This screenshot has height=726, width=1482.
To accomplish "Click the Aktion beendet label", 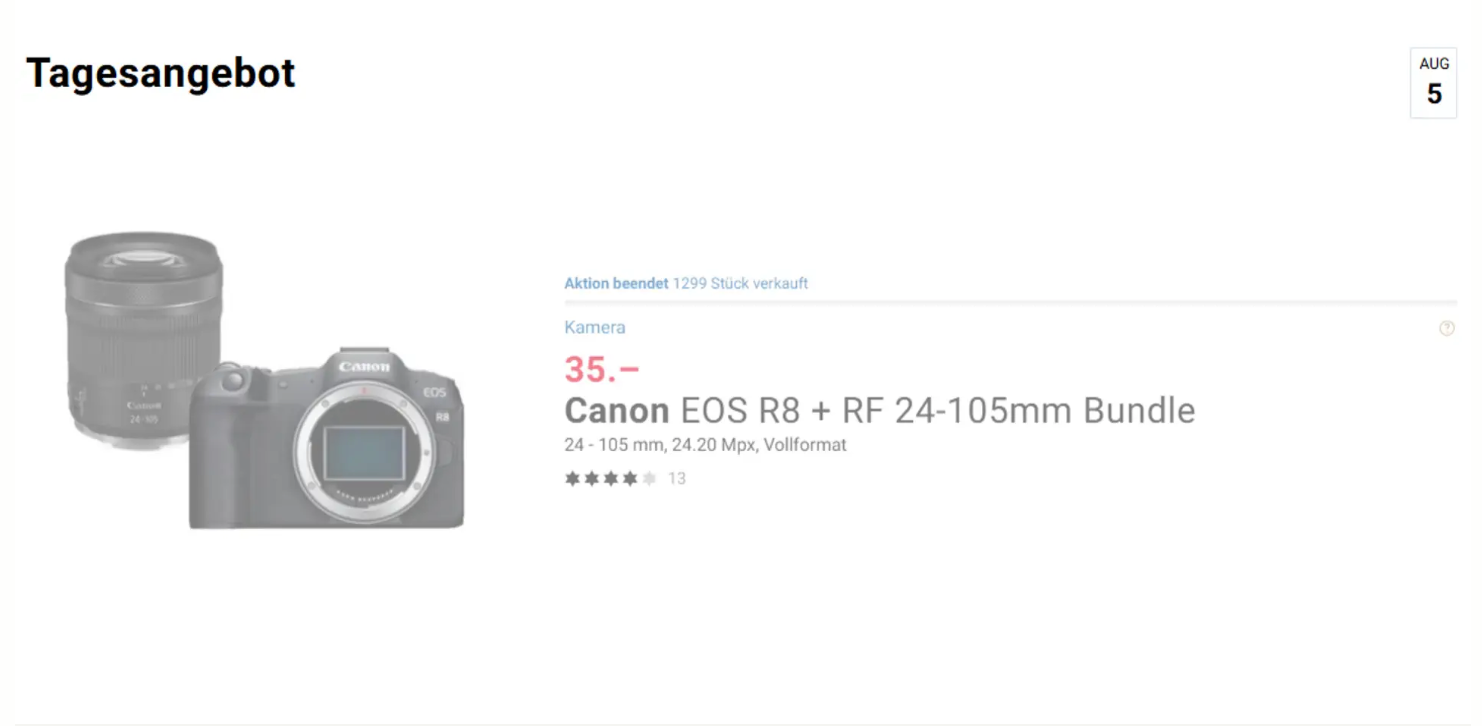I will point(614,283).
